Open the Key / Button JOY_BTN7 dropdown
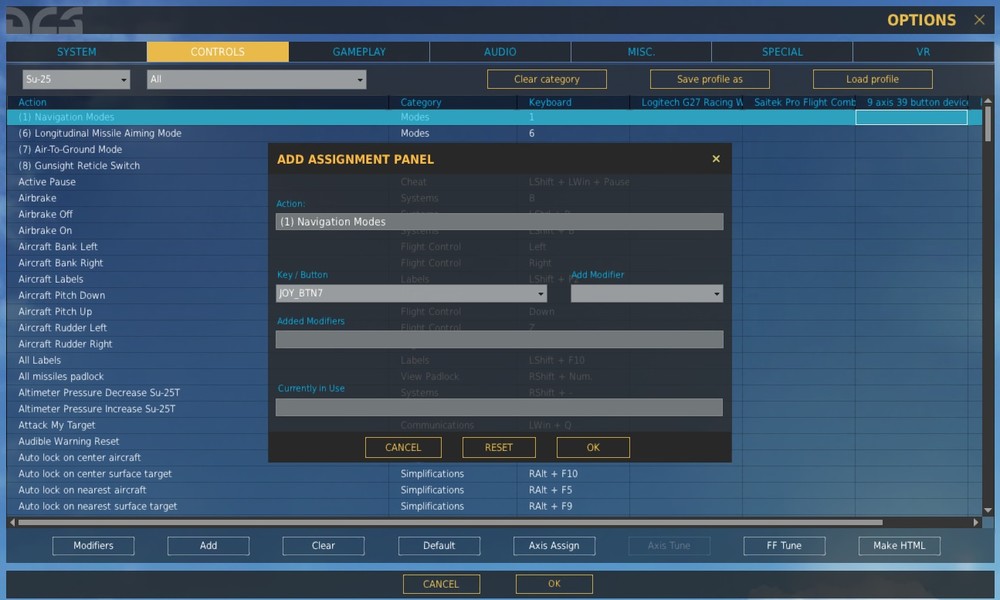The image size is (1000, 600). [x=411, y=293]
